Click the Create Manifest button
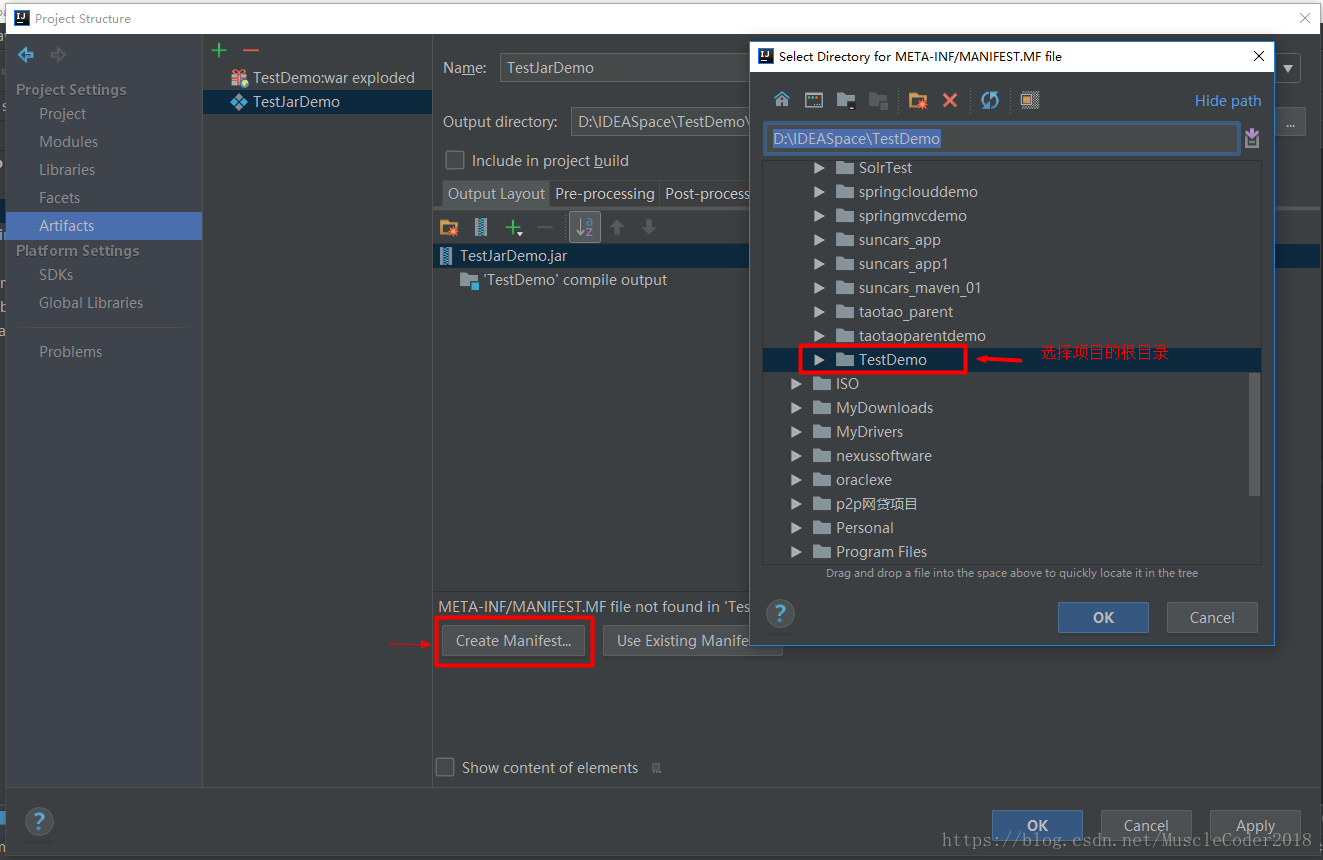This screenshot has width=1323, height=860. pos(513,641)
